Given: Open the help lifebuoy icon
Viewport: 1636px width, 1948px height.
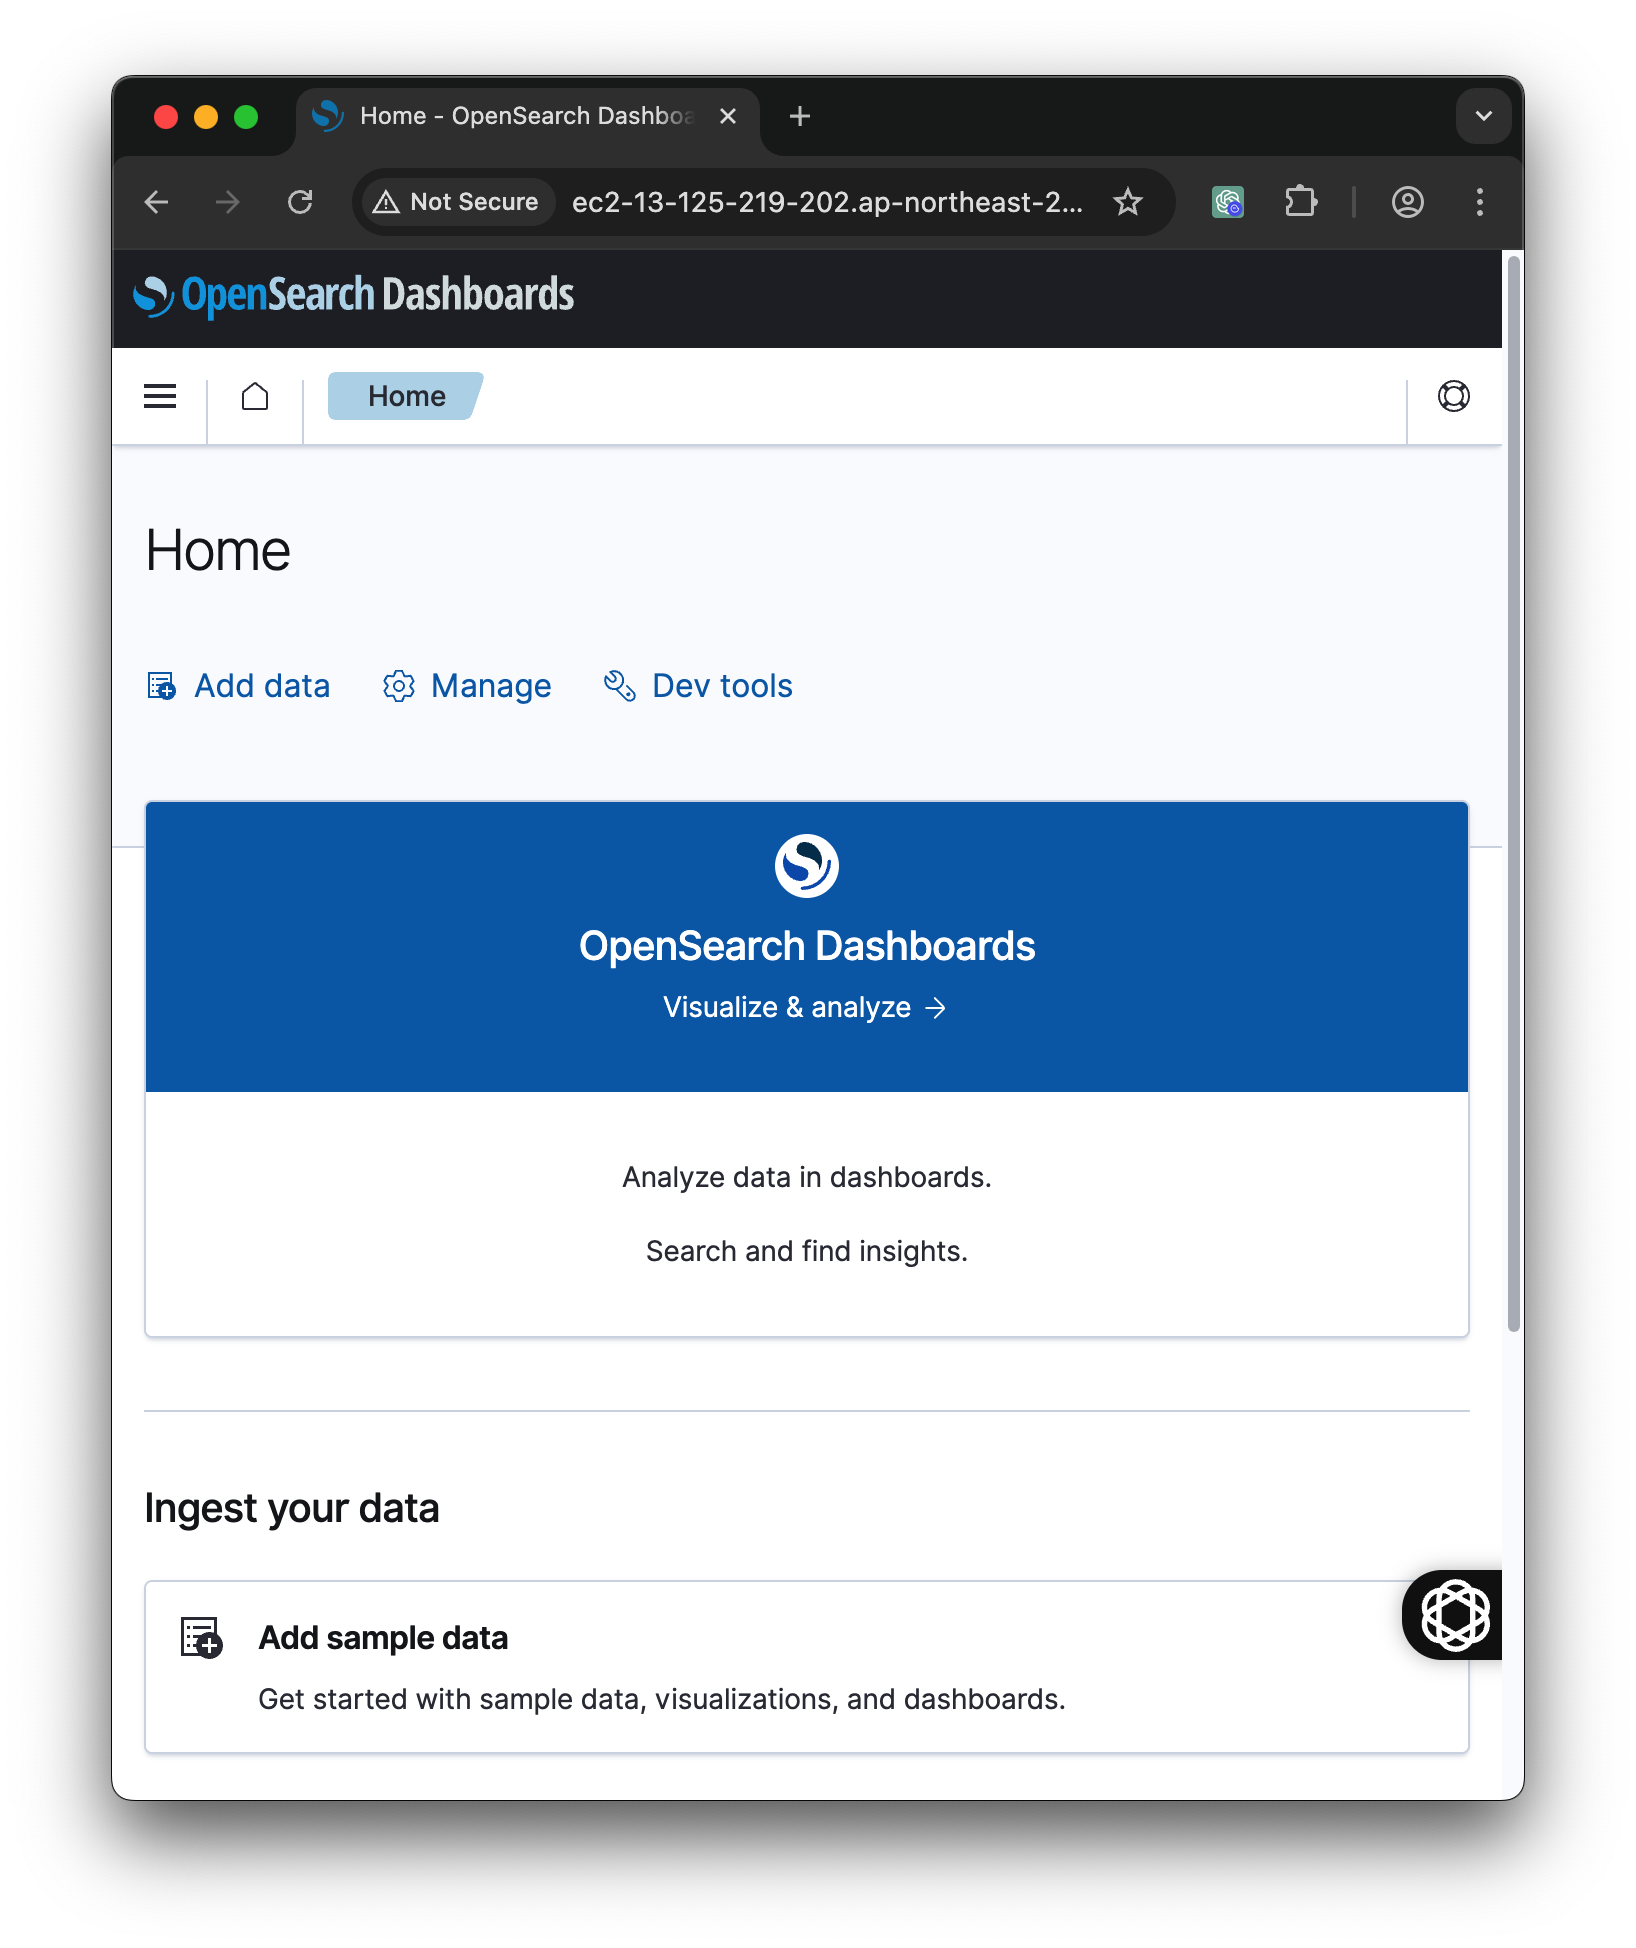Looking at the screenshot, I should coord(1453,396).
